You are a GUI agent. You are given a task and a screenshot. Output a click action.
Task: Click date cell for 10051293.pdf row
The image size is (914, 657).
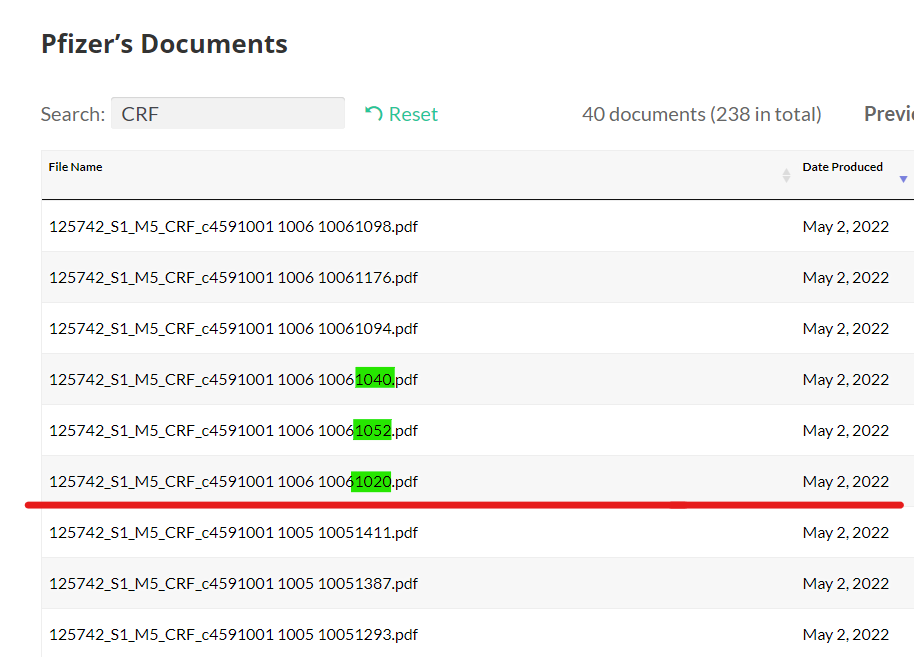point(846,634)
